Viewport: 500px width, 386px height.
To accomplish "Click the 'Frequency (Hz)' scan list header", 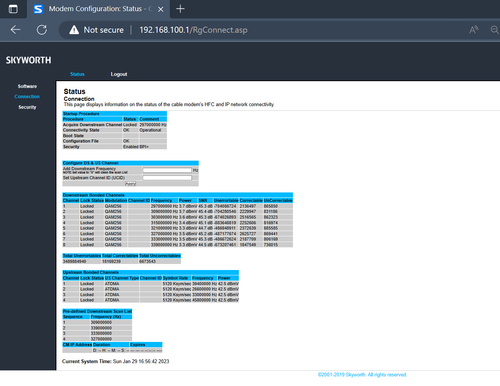I will tap(106, 317).
